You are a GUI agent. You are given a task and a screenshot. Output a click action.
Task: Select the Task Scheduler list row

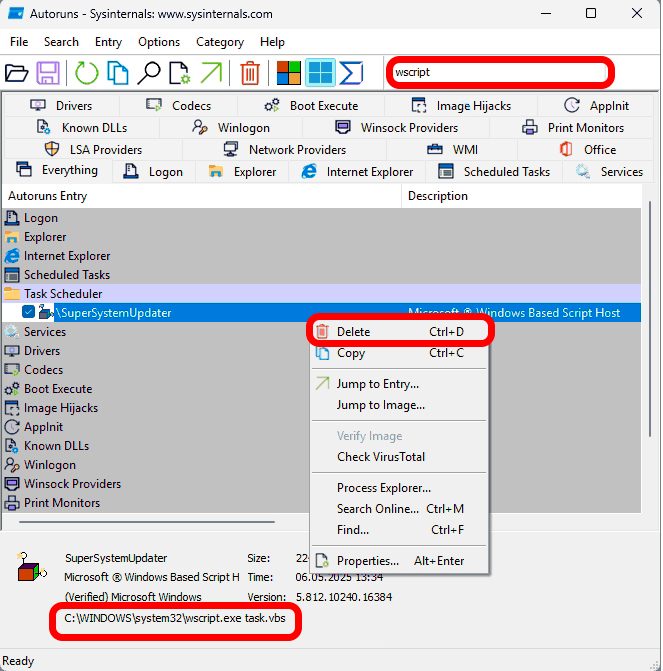tap(321, 294)
